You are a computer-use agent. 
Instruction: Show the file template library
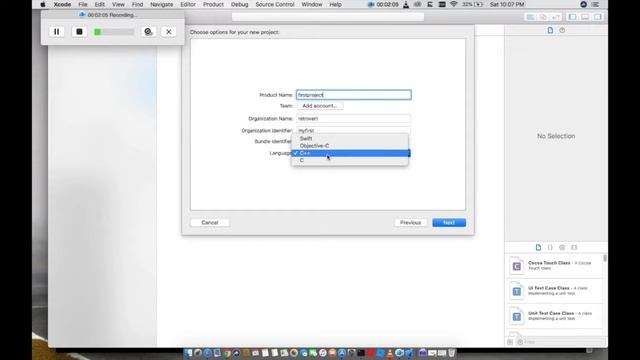coord(538,247)
